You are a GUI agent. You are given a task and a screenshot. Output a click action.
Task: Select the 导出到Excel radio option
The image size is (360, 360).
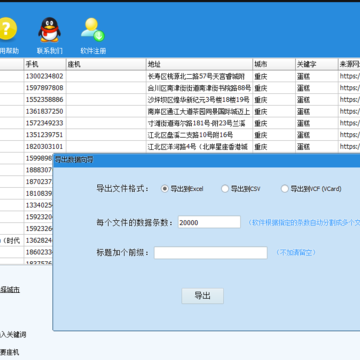[182, 189]
